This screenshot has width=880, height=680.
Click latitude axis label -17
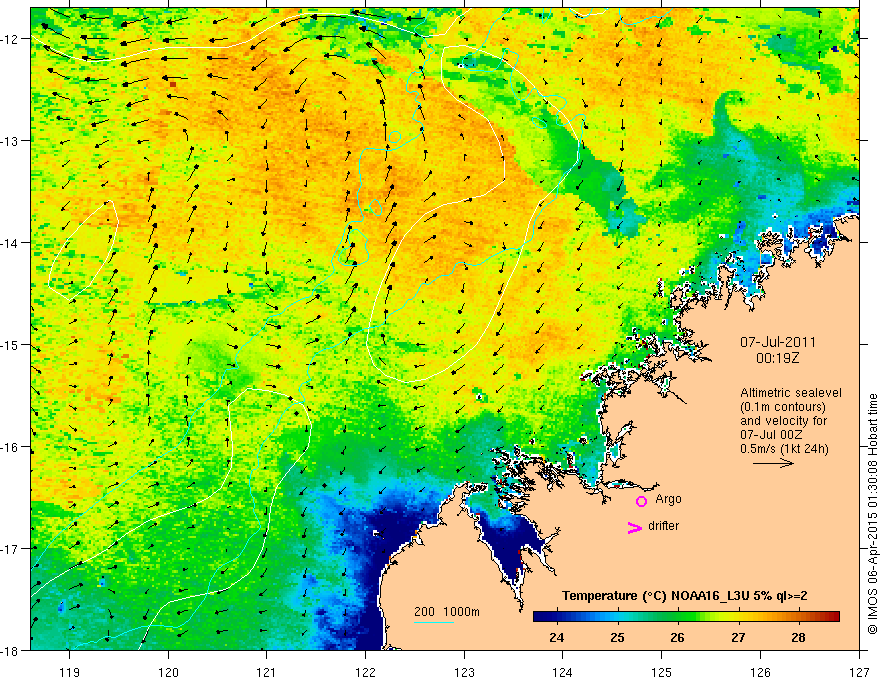click(x=10, y=549)
